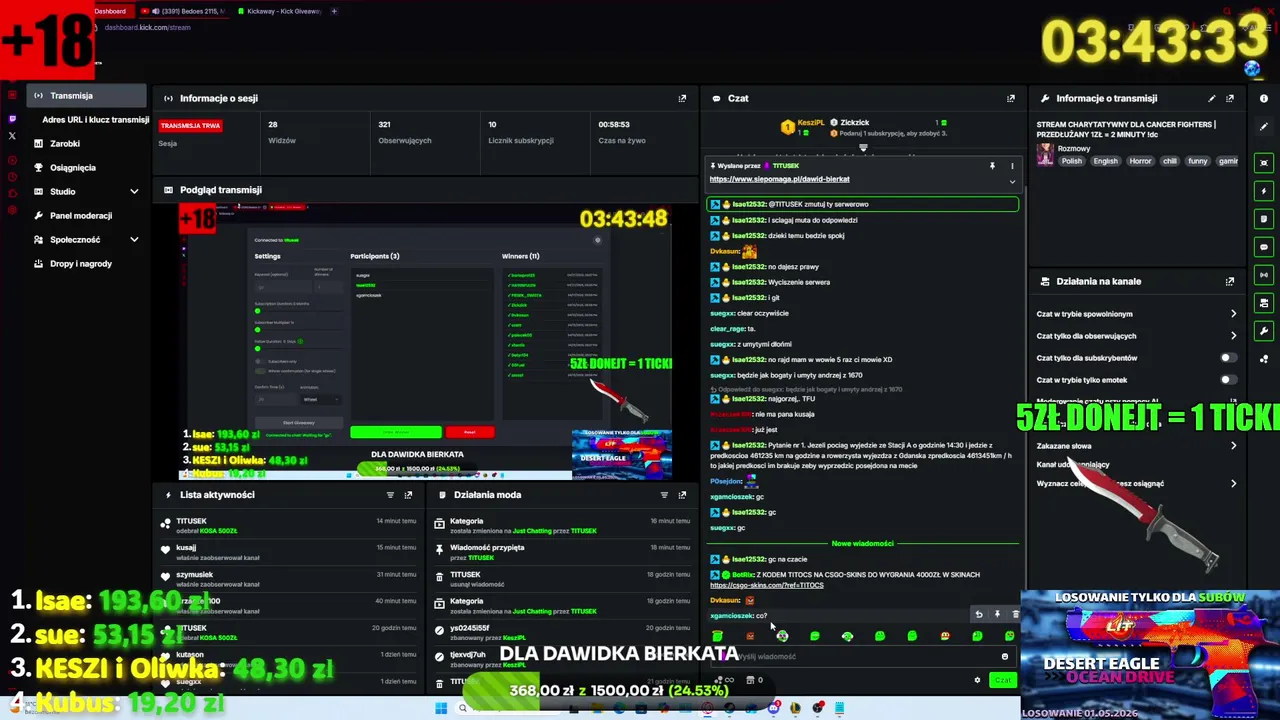The height and width of the screenshot is (720, 1280).
Task: Click the Rozmowy category thumbnail
Action: [x=1045, y=154]
